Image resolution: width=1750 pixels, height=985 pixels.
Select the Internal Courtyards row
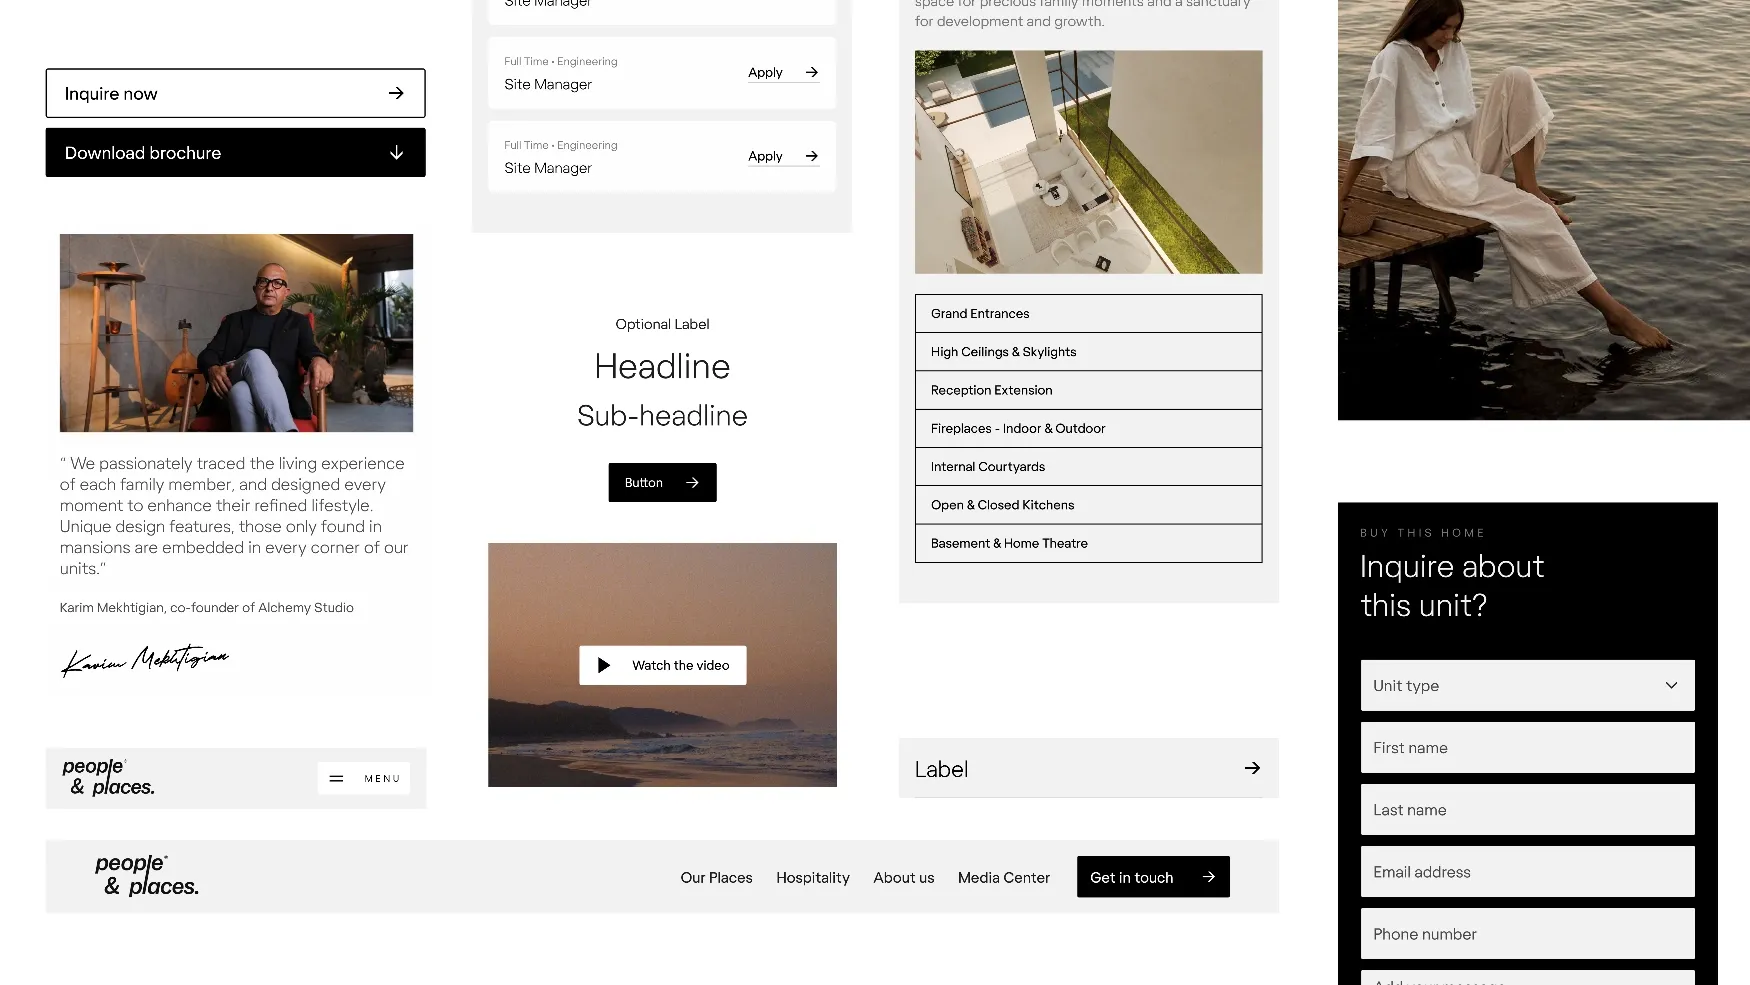tap(1088, 466)
